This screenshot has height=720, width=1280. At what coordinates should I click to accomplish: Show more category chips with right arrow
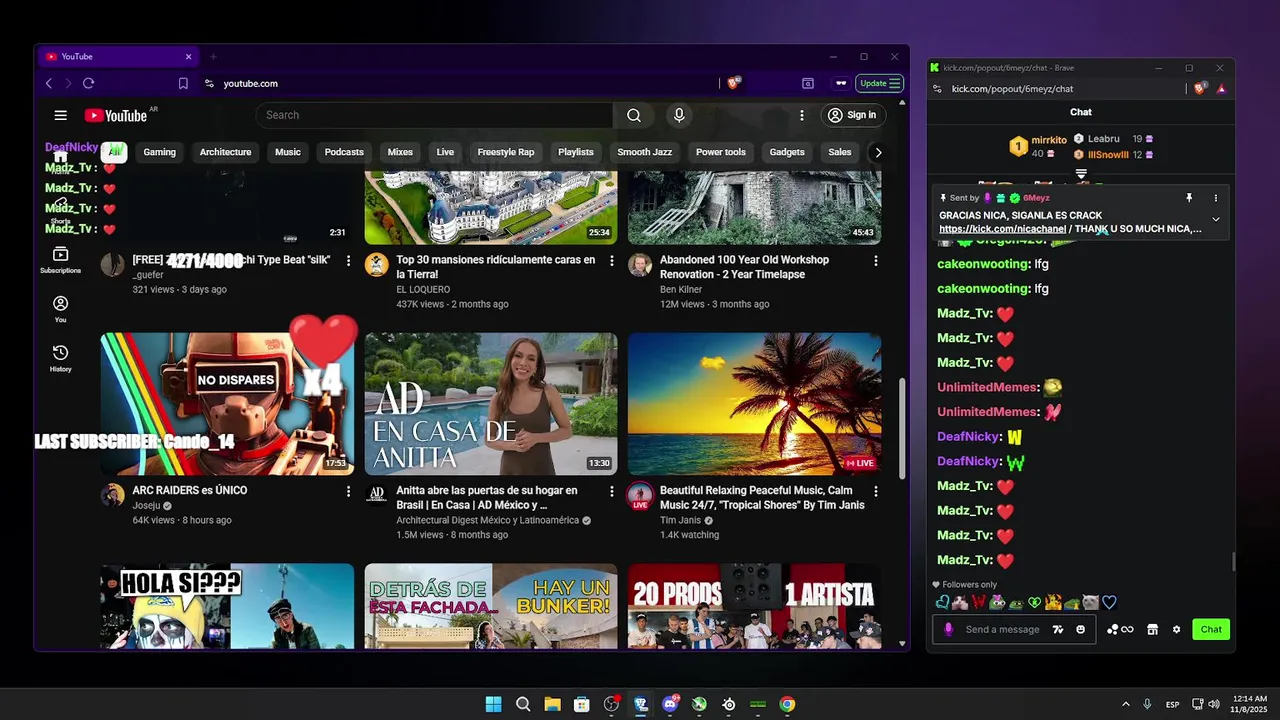pyautogui.click(x=878, y=152)
